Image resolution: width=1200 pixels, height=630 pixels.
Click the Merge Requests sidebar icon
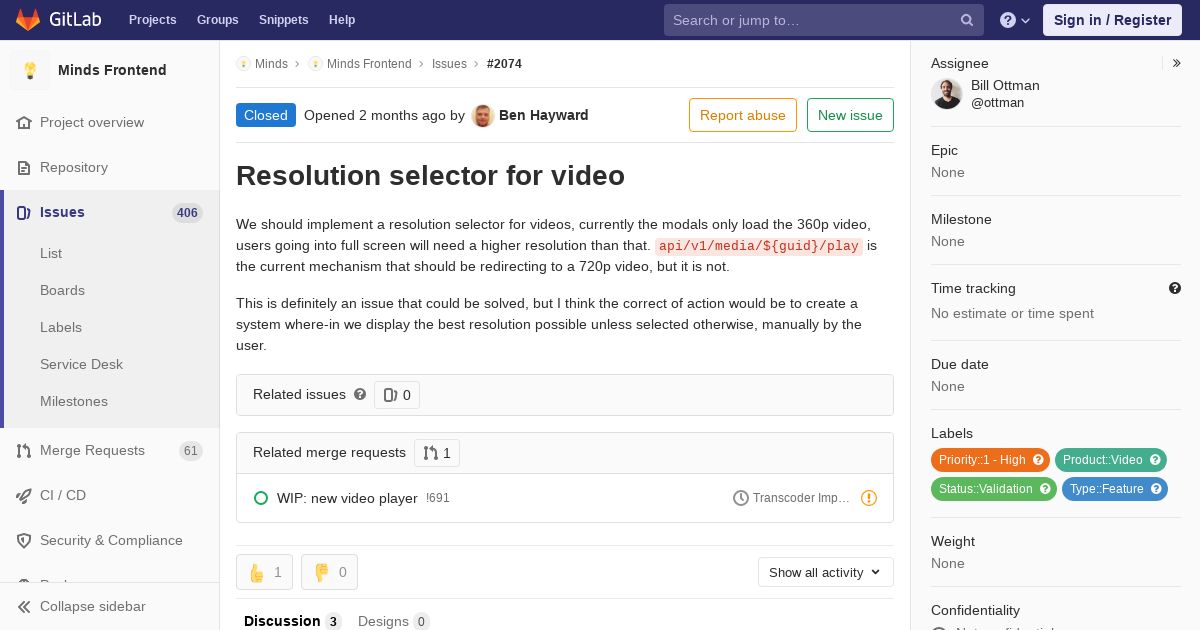[24, 451]
